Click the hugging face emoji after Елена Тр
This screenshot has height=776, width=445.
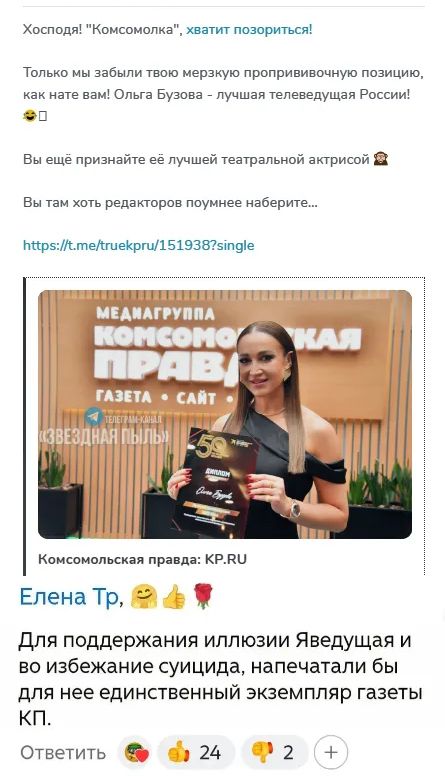[143, 596]
